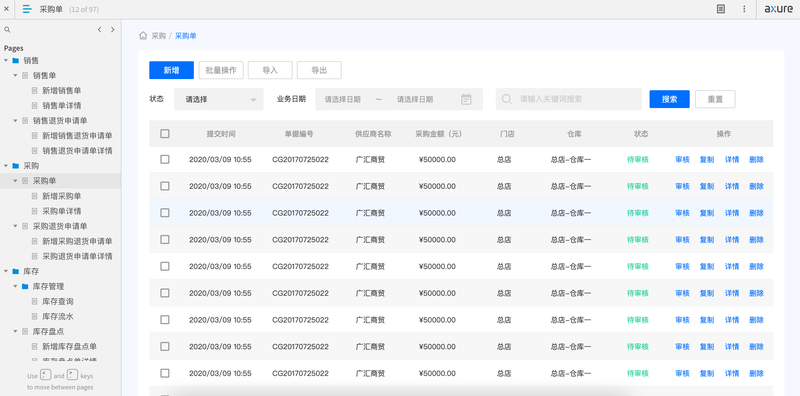Viewport: 800px width, 396px height.
Task: Check the eighth table row checkbox
Action: pos(165,346)
